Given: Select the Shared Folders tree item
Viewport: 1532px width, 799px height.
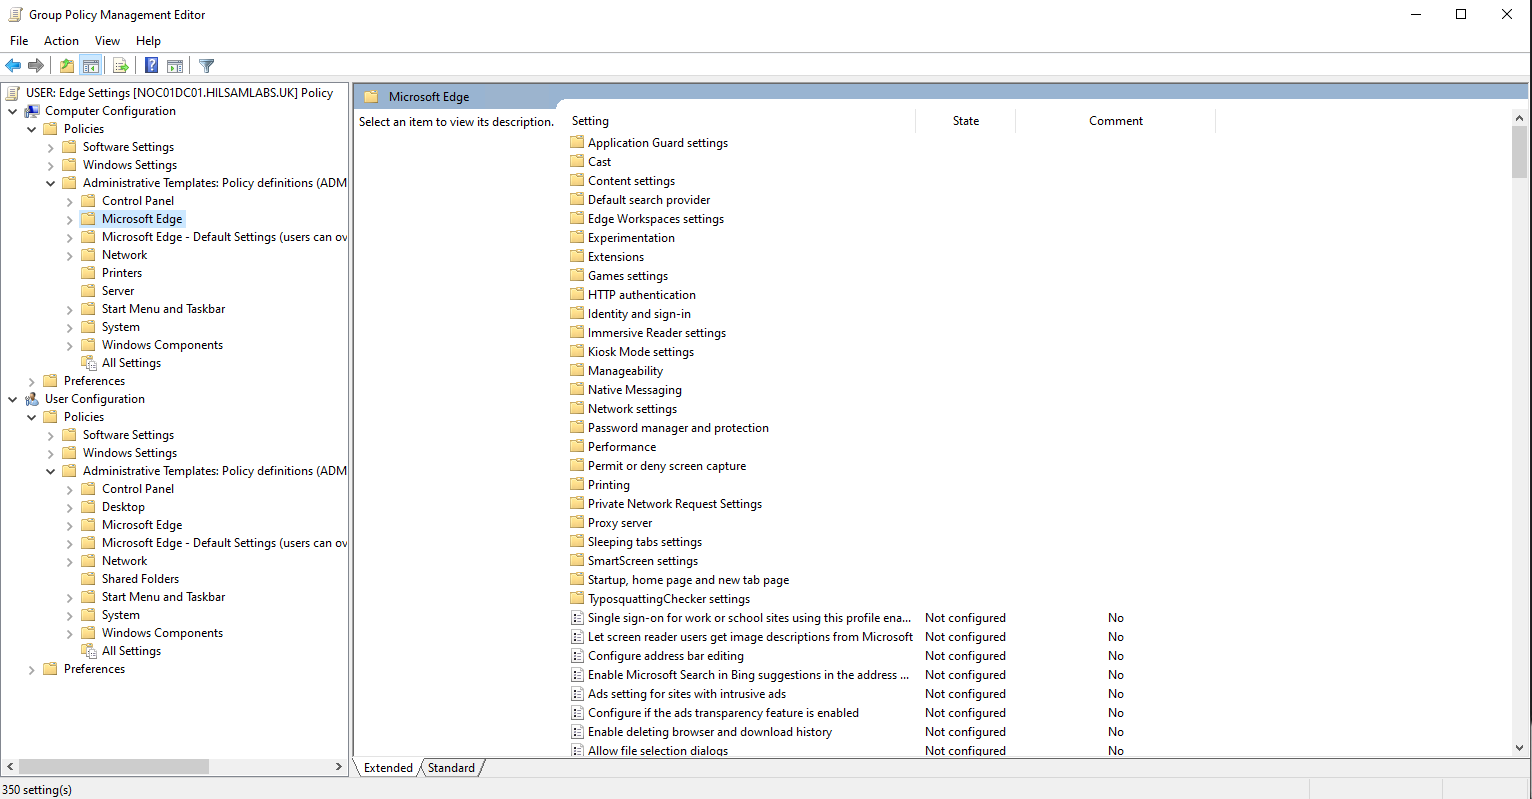Looking at the screenshot, I should coord(139,578).
